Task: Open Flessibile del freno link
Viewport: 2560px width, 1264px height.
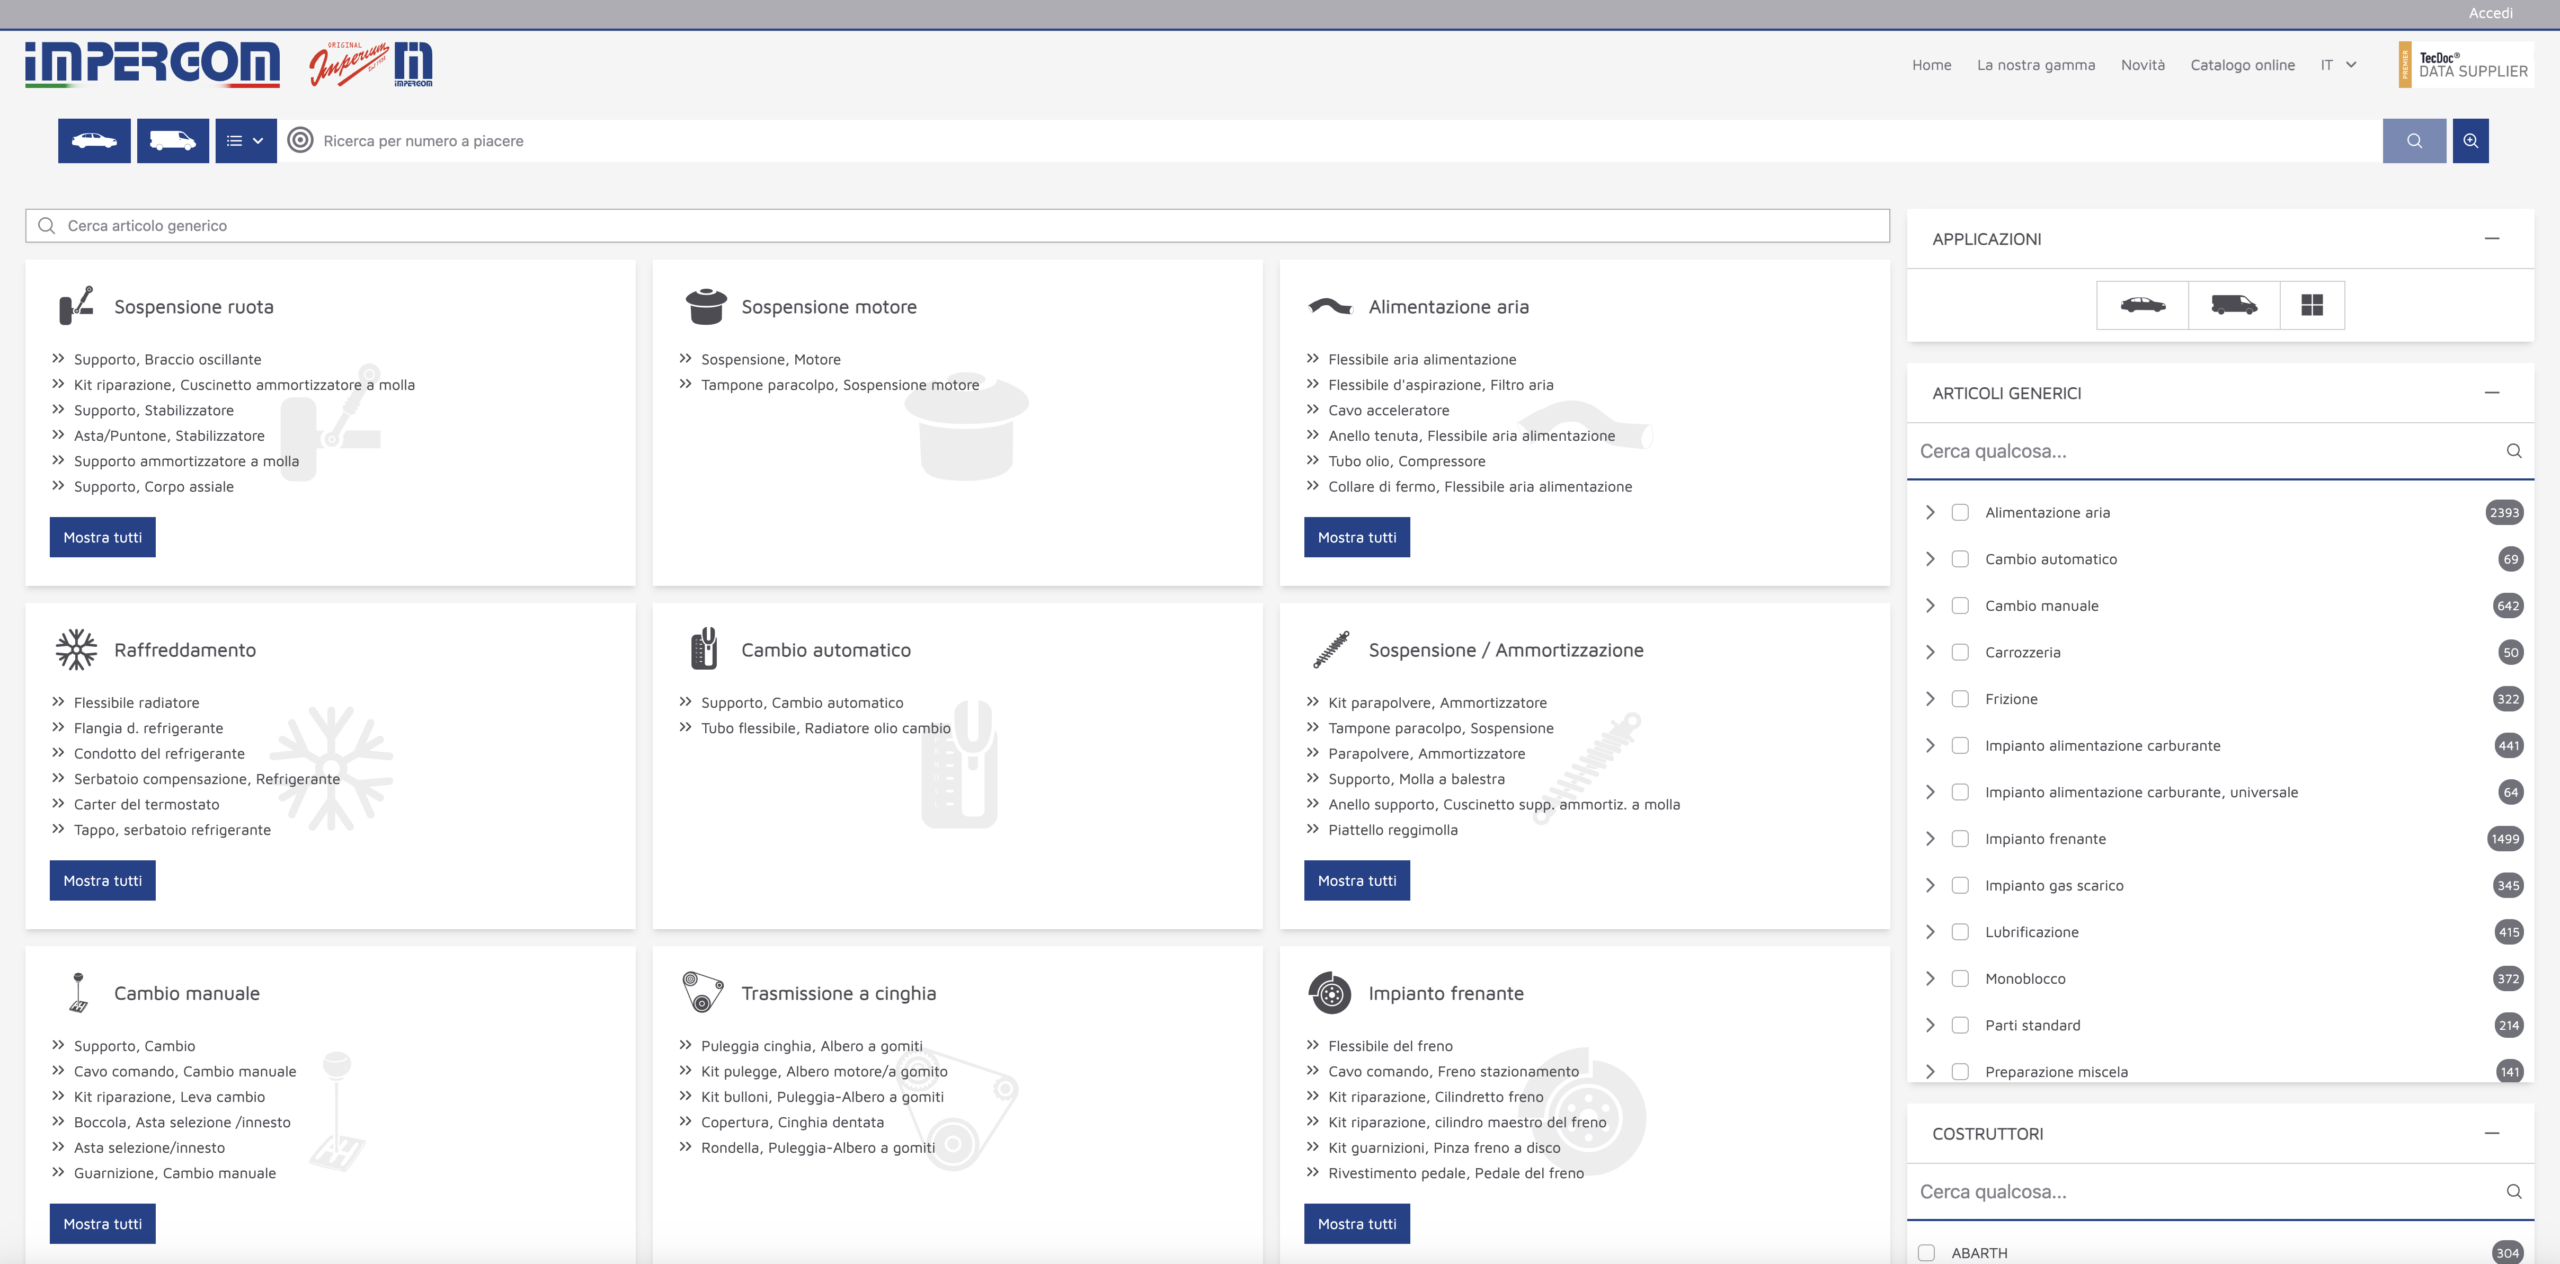Action: (1390, 1046)
